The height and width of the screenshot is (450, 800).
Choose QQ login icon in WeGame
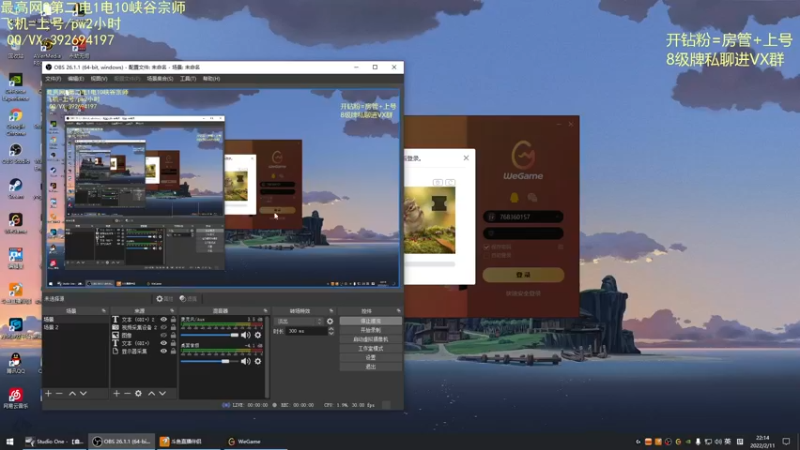514,197
